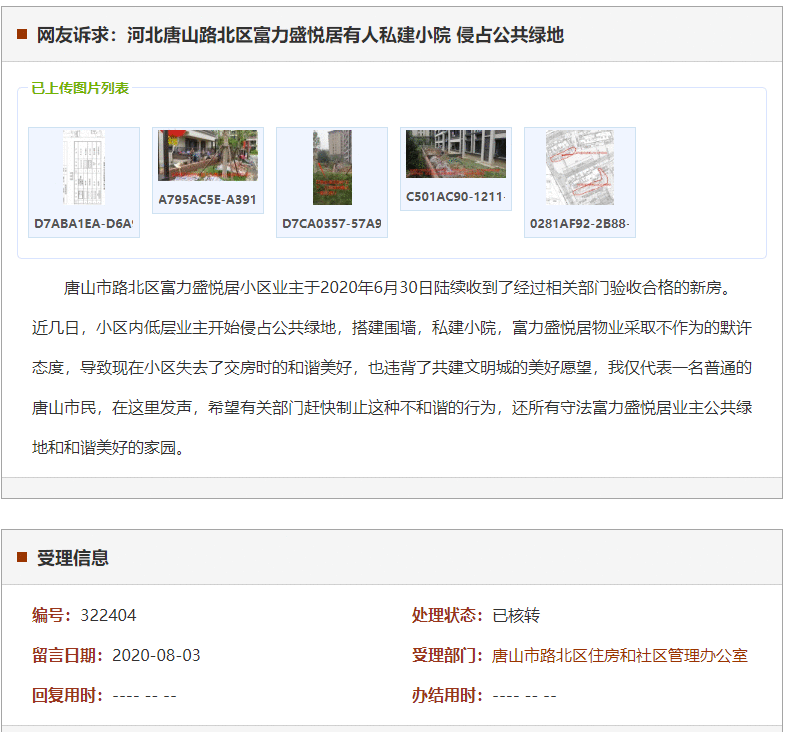This screenshot has width=787, height=732.
Task: Open the A795AC5E-A391 photo thumbnail
Action: [208, 155]
